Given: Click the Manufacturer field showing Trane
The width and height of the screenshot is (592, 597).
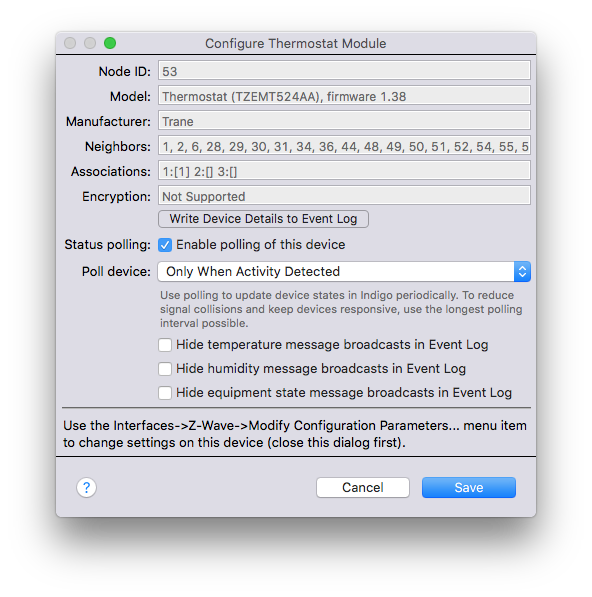Looking at the screenshot, I should tap(344, 121).
